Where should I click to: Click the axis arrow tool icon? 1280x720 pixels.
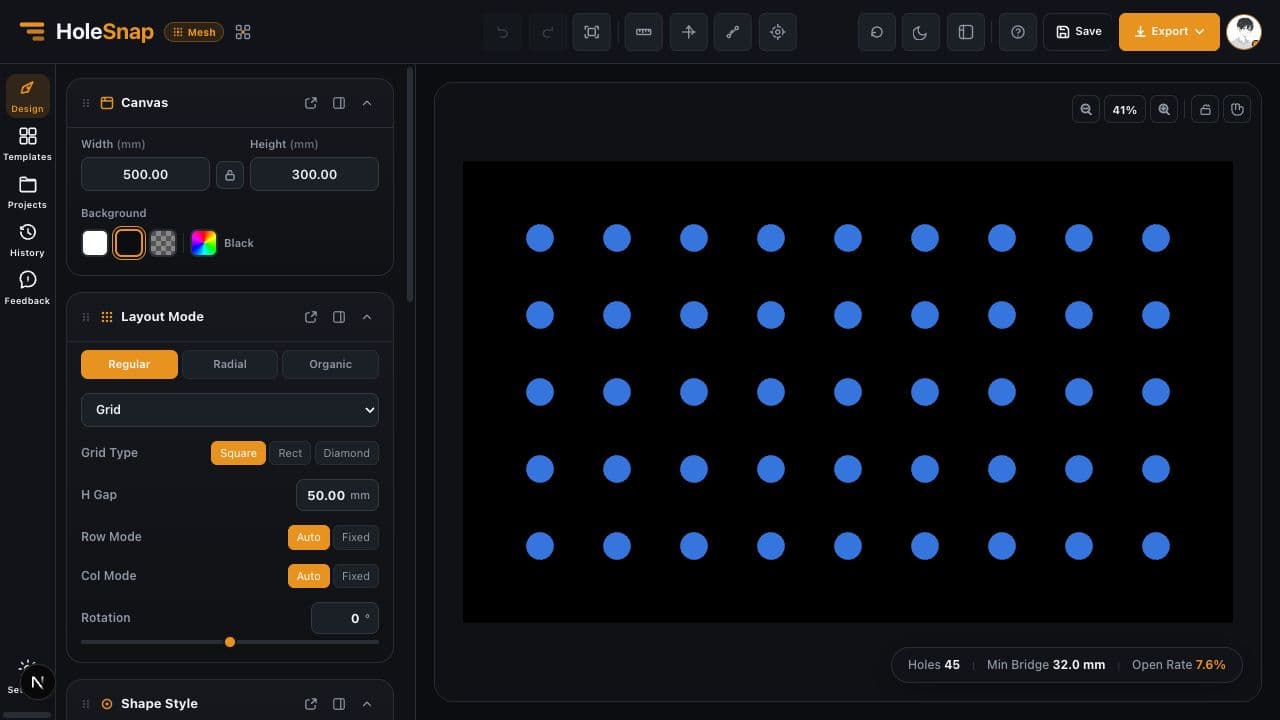tap(689, 32)
